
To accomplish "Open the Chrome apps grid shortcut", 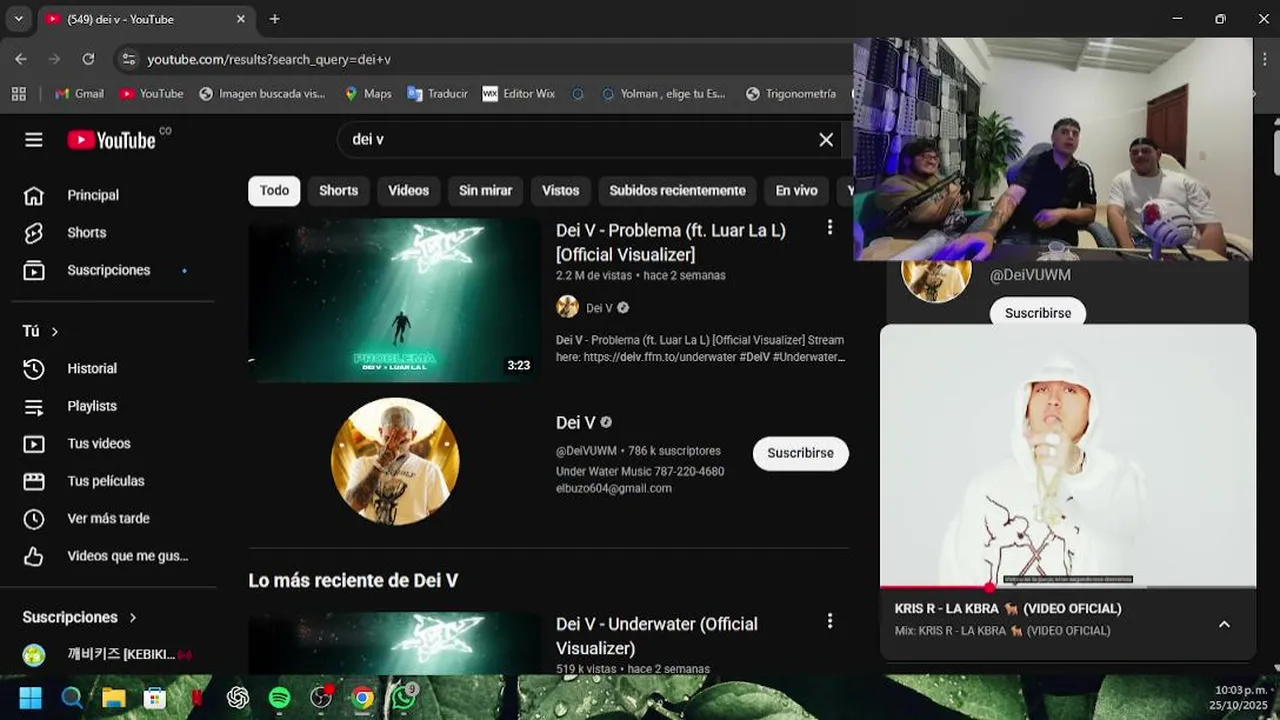I will [x=18, y=93].
